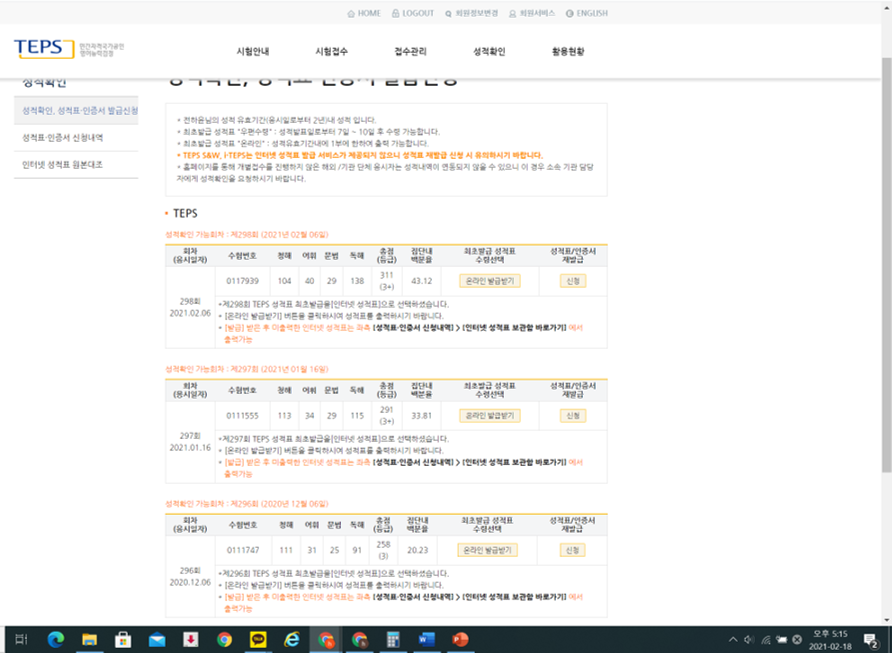Open the 시험접수 top menu

pyautogui.click(x=331, y=51)
